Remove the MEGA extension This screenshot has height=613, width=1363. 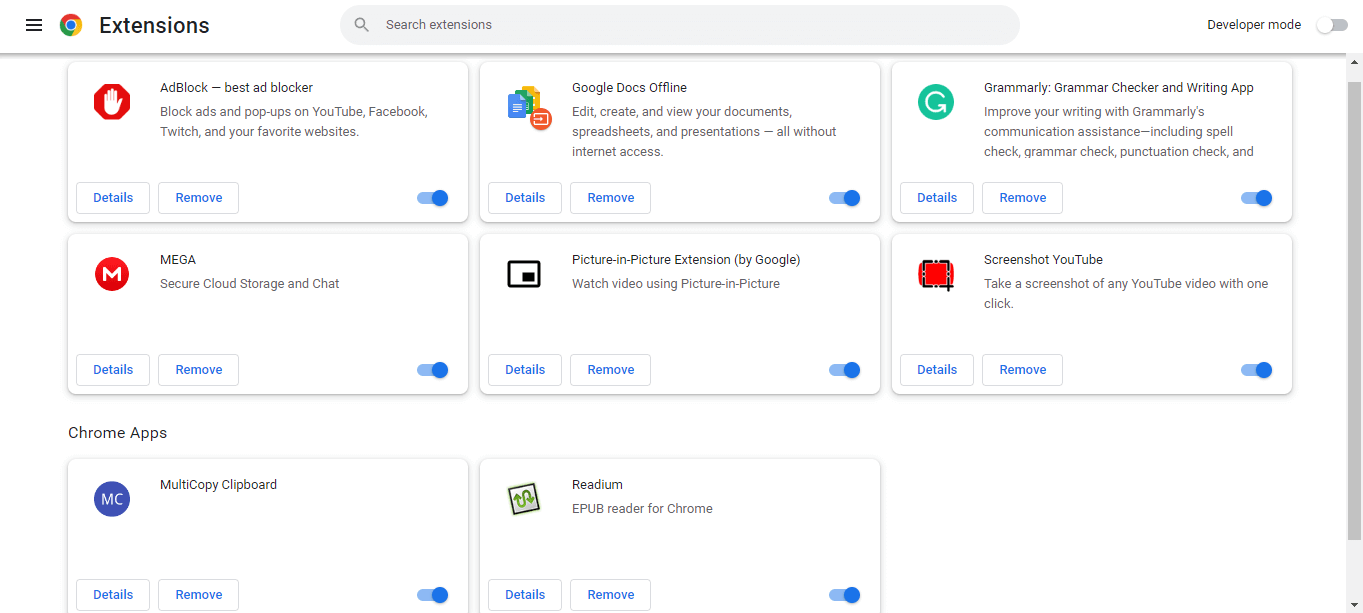(x=199, y=370)
